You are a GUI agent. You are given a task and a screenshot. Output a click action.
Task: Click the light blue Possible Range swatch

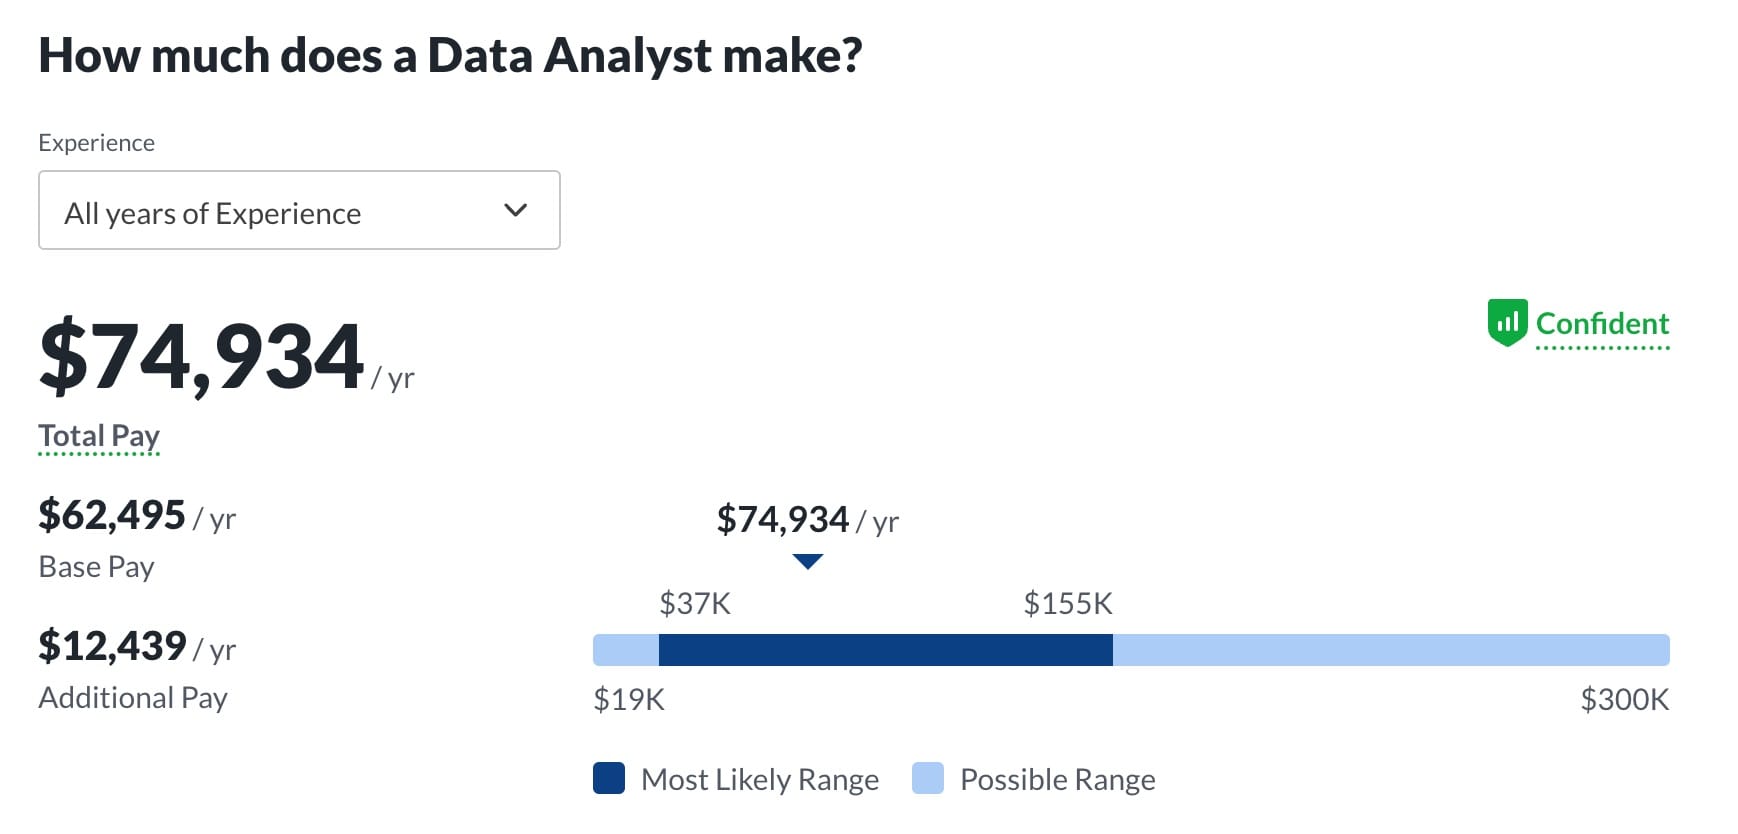tap(928, 778)
